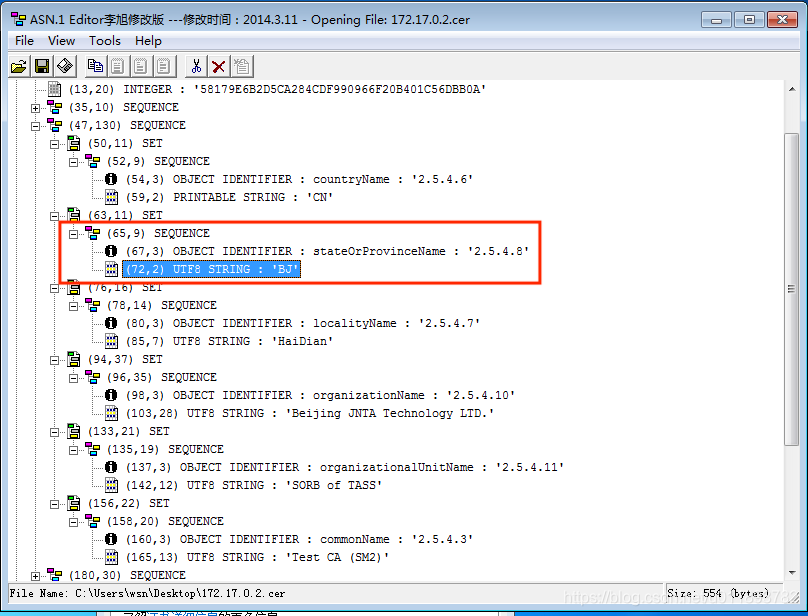Viewport: 808px width, 616px height.
Task: Click the Open file toolbar icon
Action: (19, 66)
